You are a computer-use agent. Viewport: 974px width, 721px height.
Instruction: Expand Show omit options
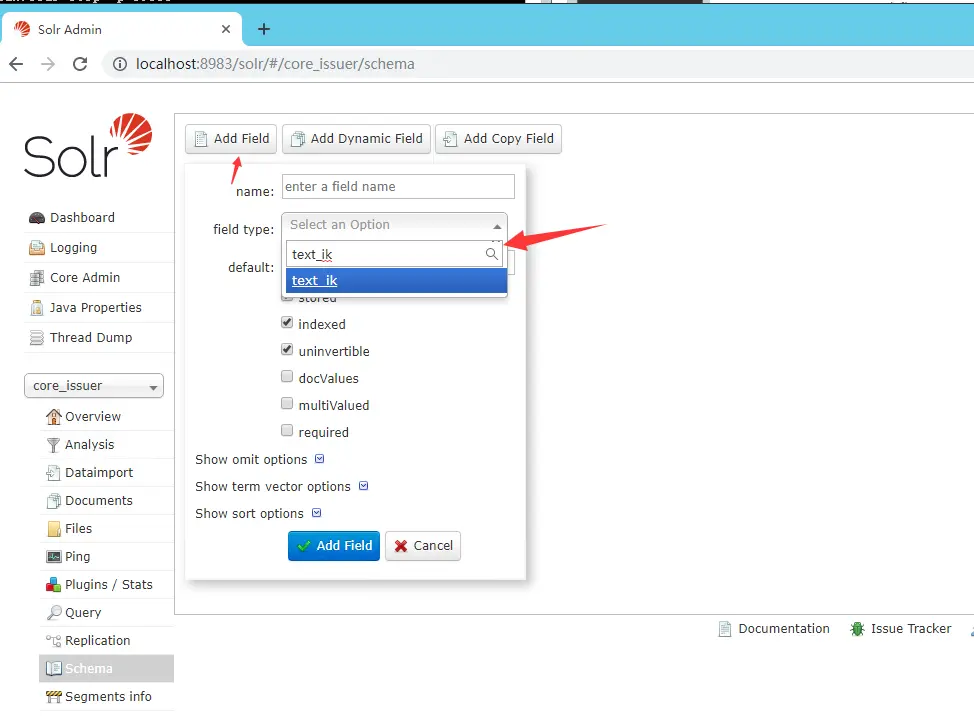(x=260, y=460)
